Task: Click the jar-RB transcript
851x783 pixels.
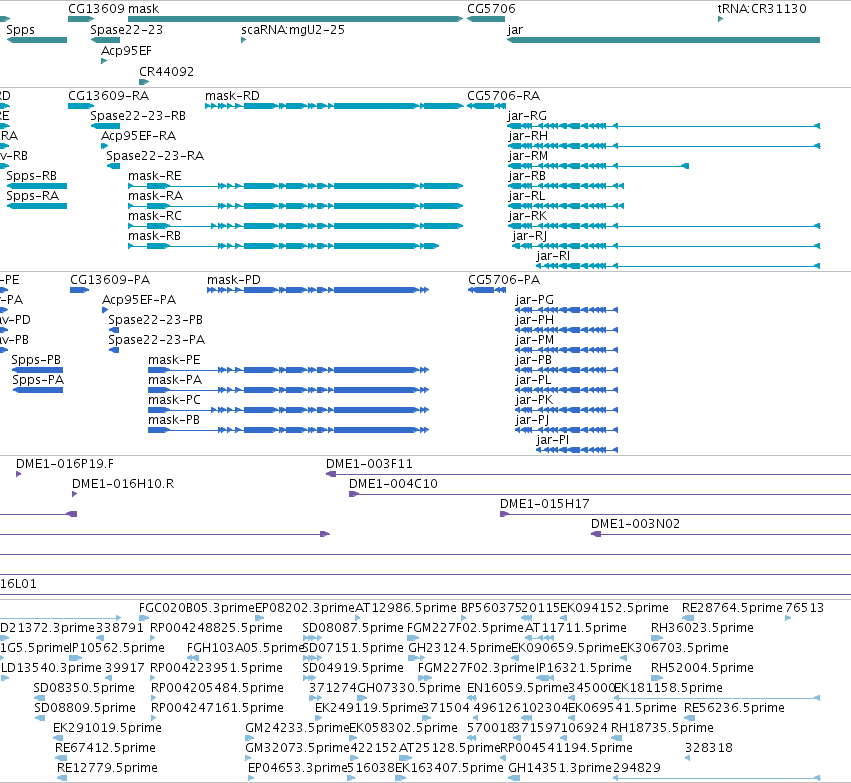Action: point(566,186)
